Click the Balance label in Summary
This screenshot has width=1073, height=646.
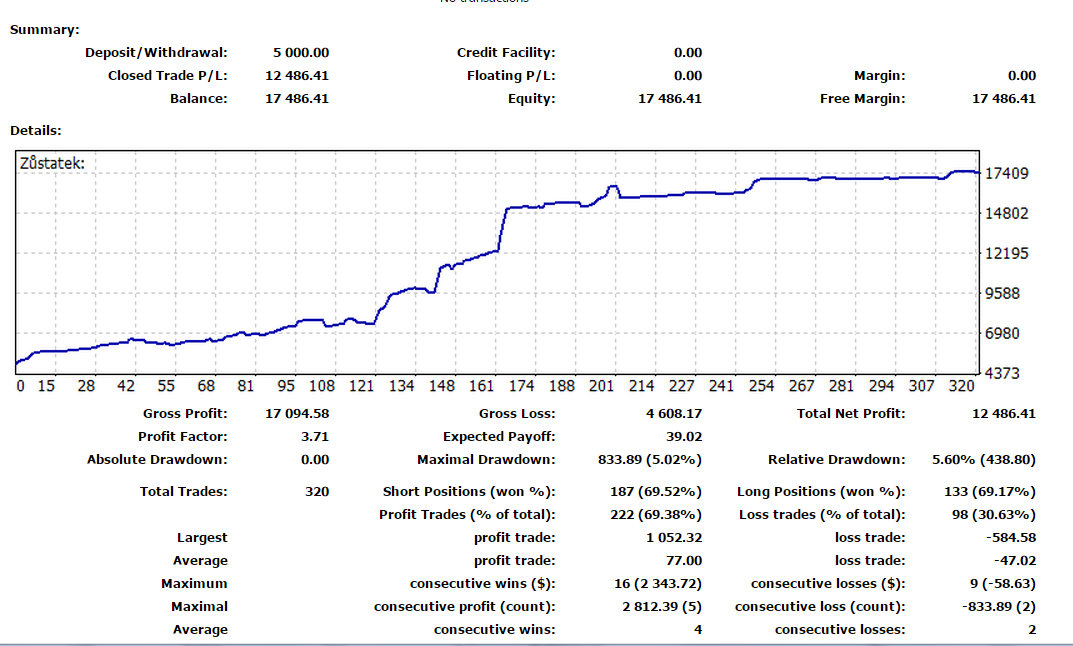click(x=198, y=99)
